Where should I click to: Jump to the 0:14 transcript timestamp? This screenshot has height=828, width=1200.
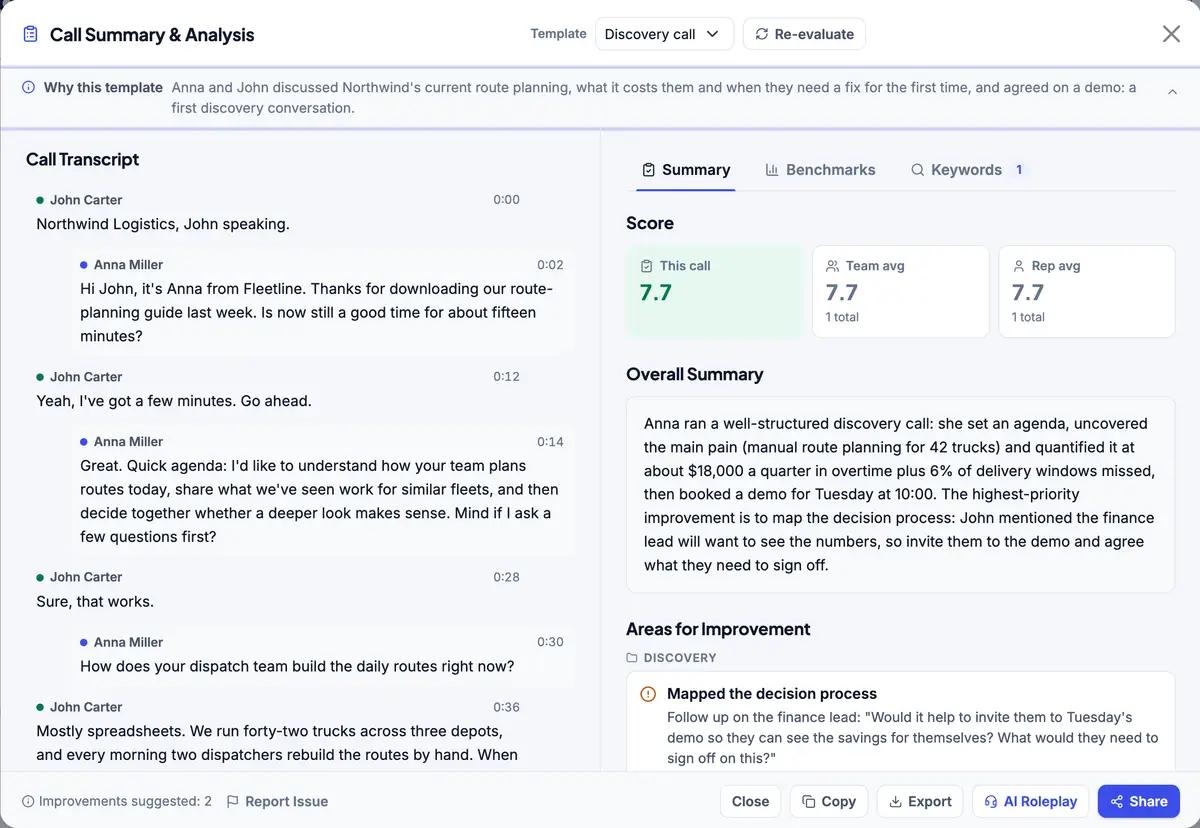click(550, 442)
